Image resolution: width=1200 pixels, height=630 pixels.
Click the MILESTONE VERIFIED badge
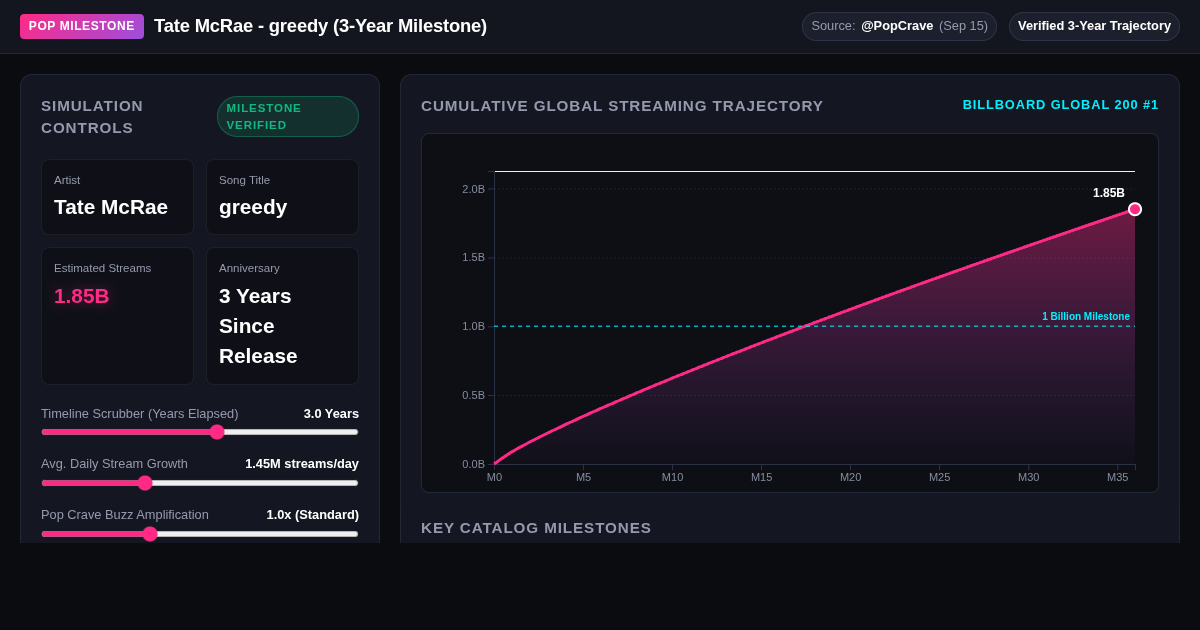288,116
